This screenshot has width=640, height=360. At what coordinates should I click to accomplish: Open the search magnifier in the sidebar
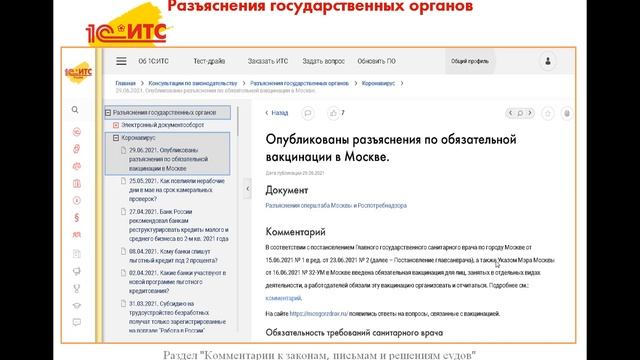[75, 110]
